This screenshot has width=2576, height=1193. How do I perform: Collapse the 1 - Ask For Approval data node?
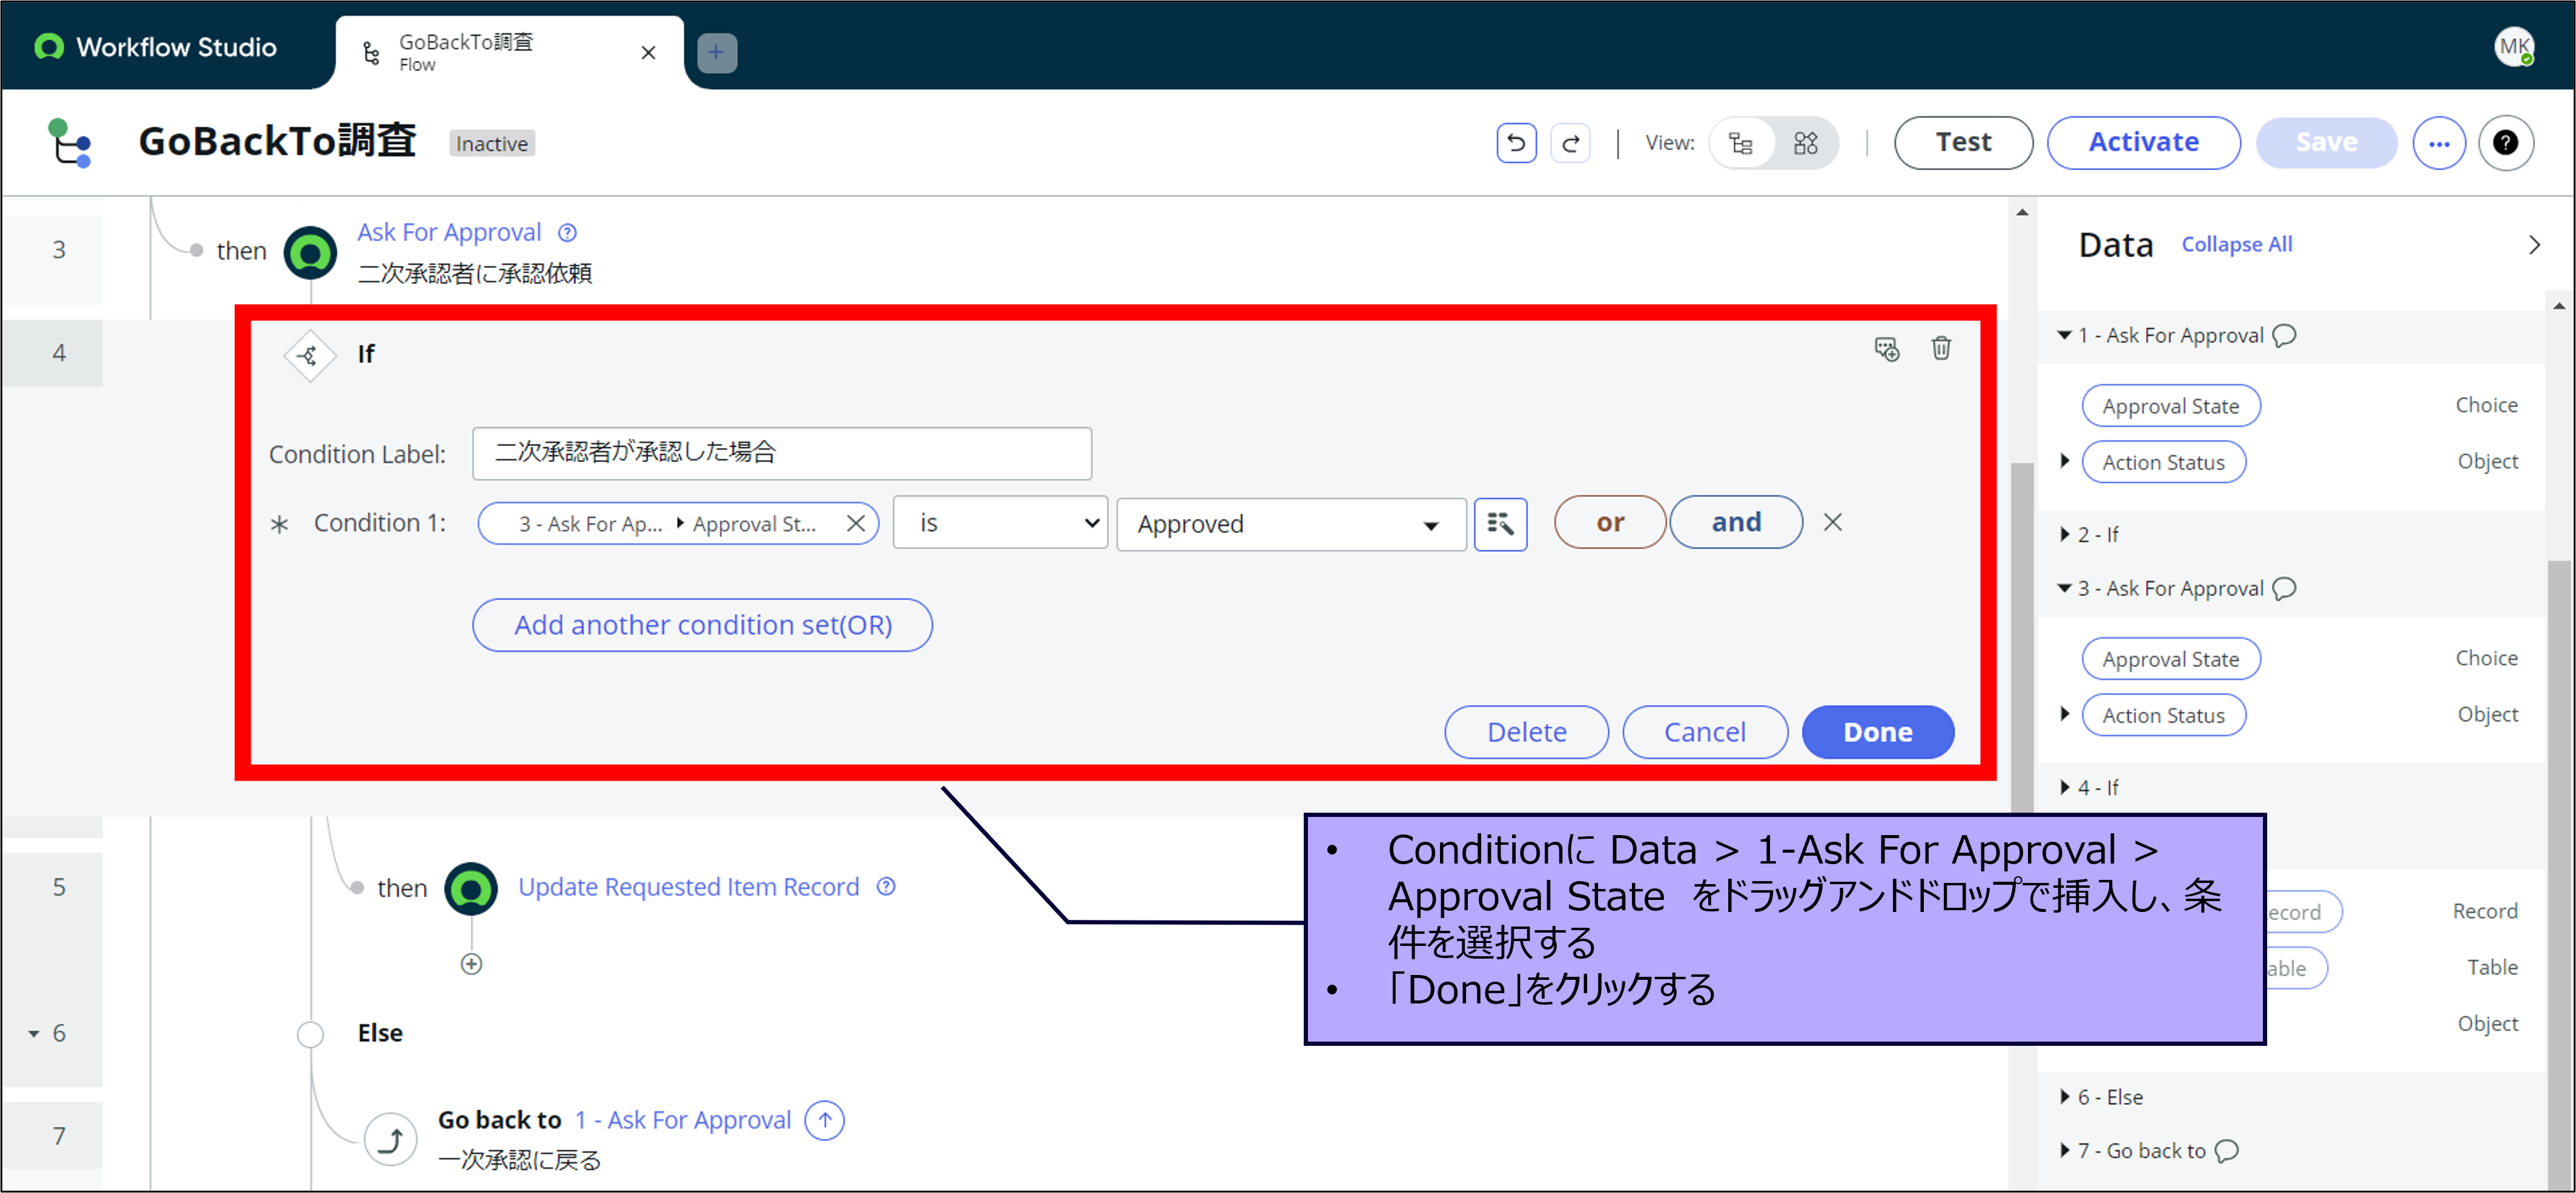[x=2064, y=335]
